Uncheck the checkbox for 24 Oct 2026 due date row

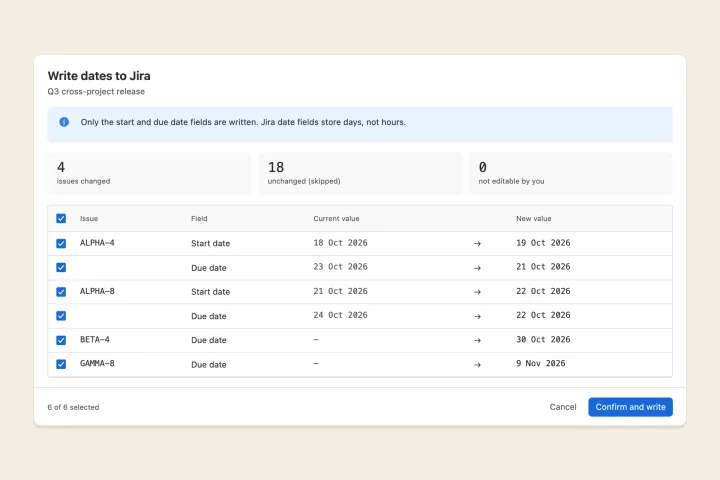pos(61,316)
